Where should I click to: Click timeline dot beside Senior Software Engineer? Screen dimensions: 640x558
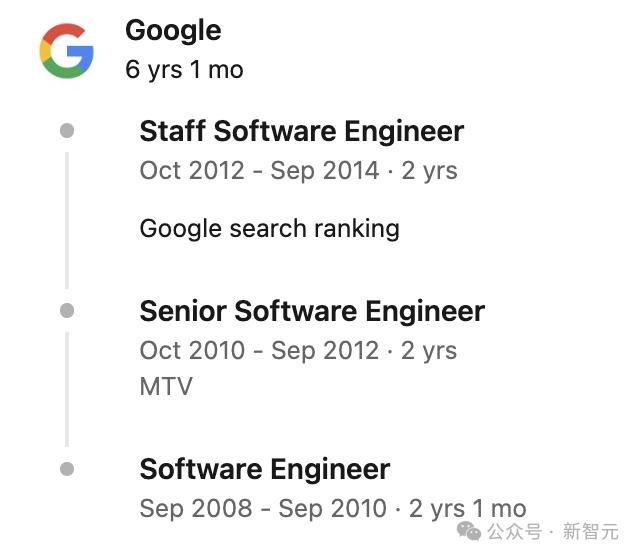click(x=67, y=311)
